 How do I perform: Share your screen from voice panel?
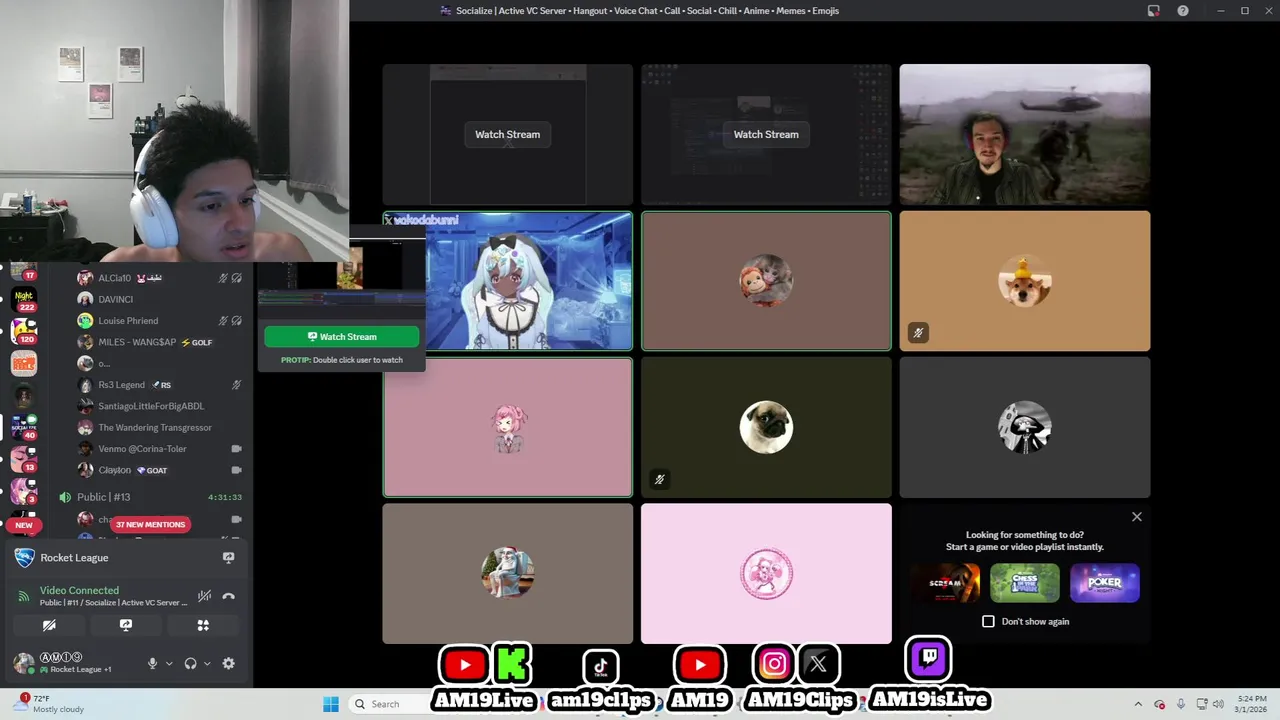coord(126,625)
